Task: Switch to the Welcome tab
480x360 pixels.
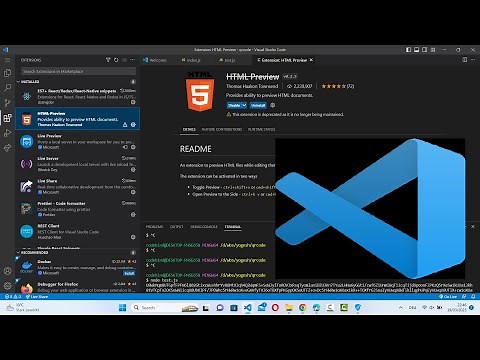Action: 155,60
